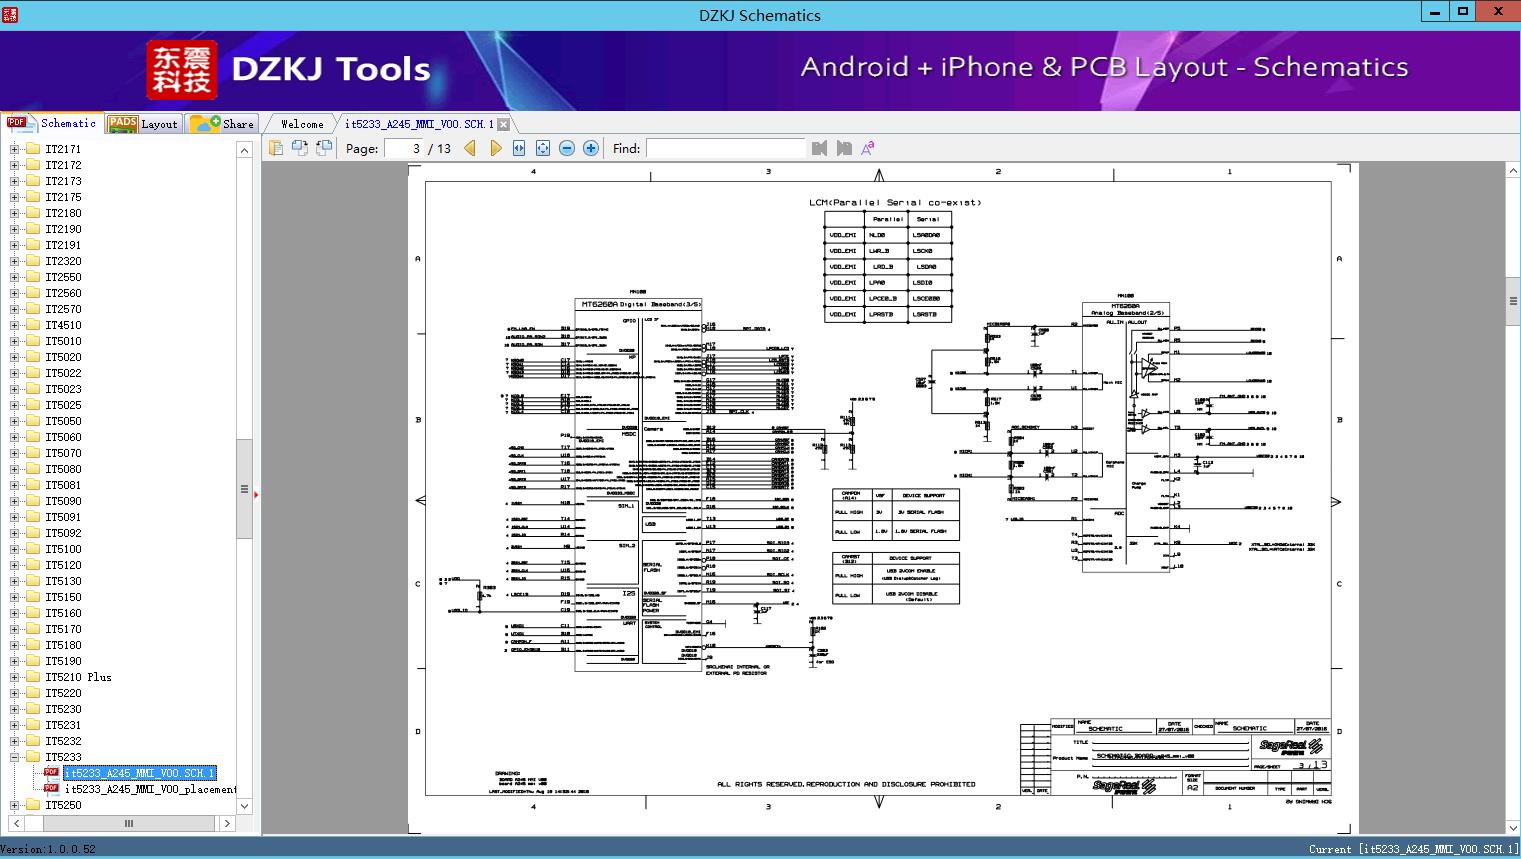Open the Schematic tab
The image size is (1521, 859).
[x=51, y=123]
